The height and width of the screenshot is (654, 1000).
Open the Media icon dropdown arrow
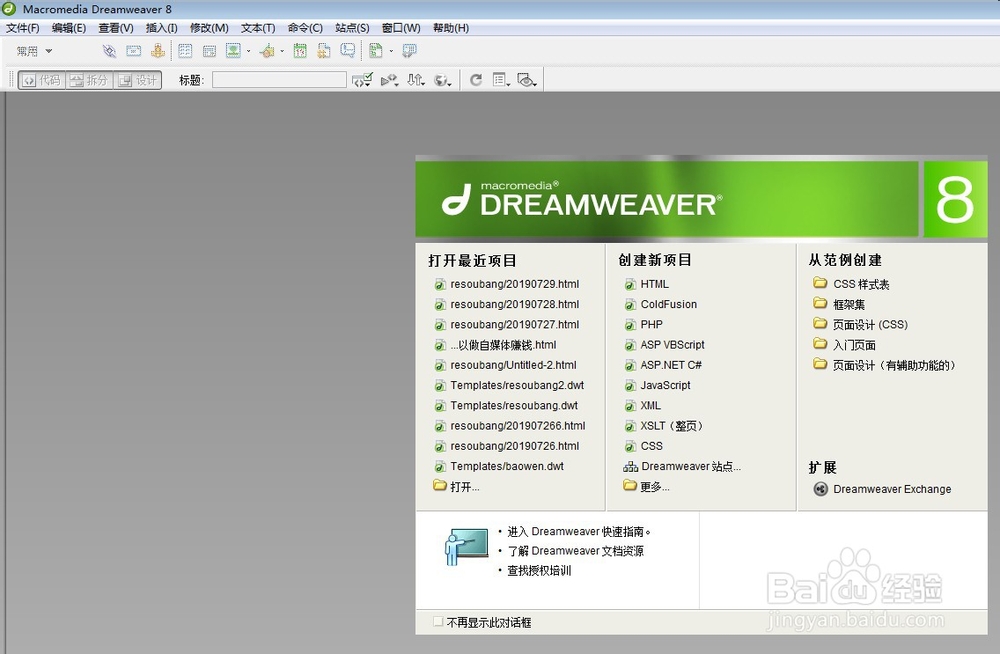tap(282, 52)
